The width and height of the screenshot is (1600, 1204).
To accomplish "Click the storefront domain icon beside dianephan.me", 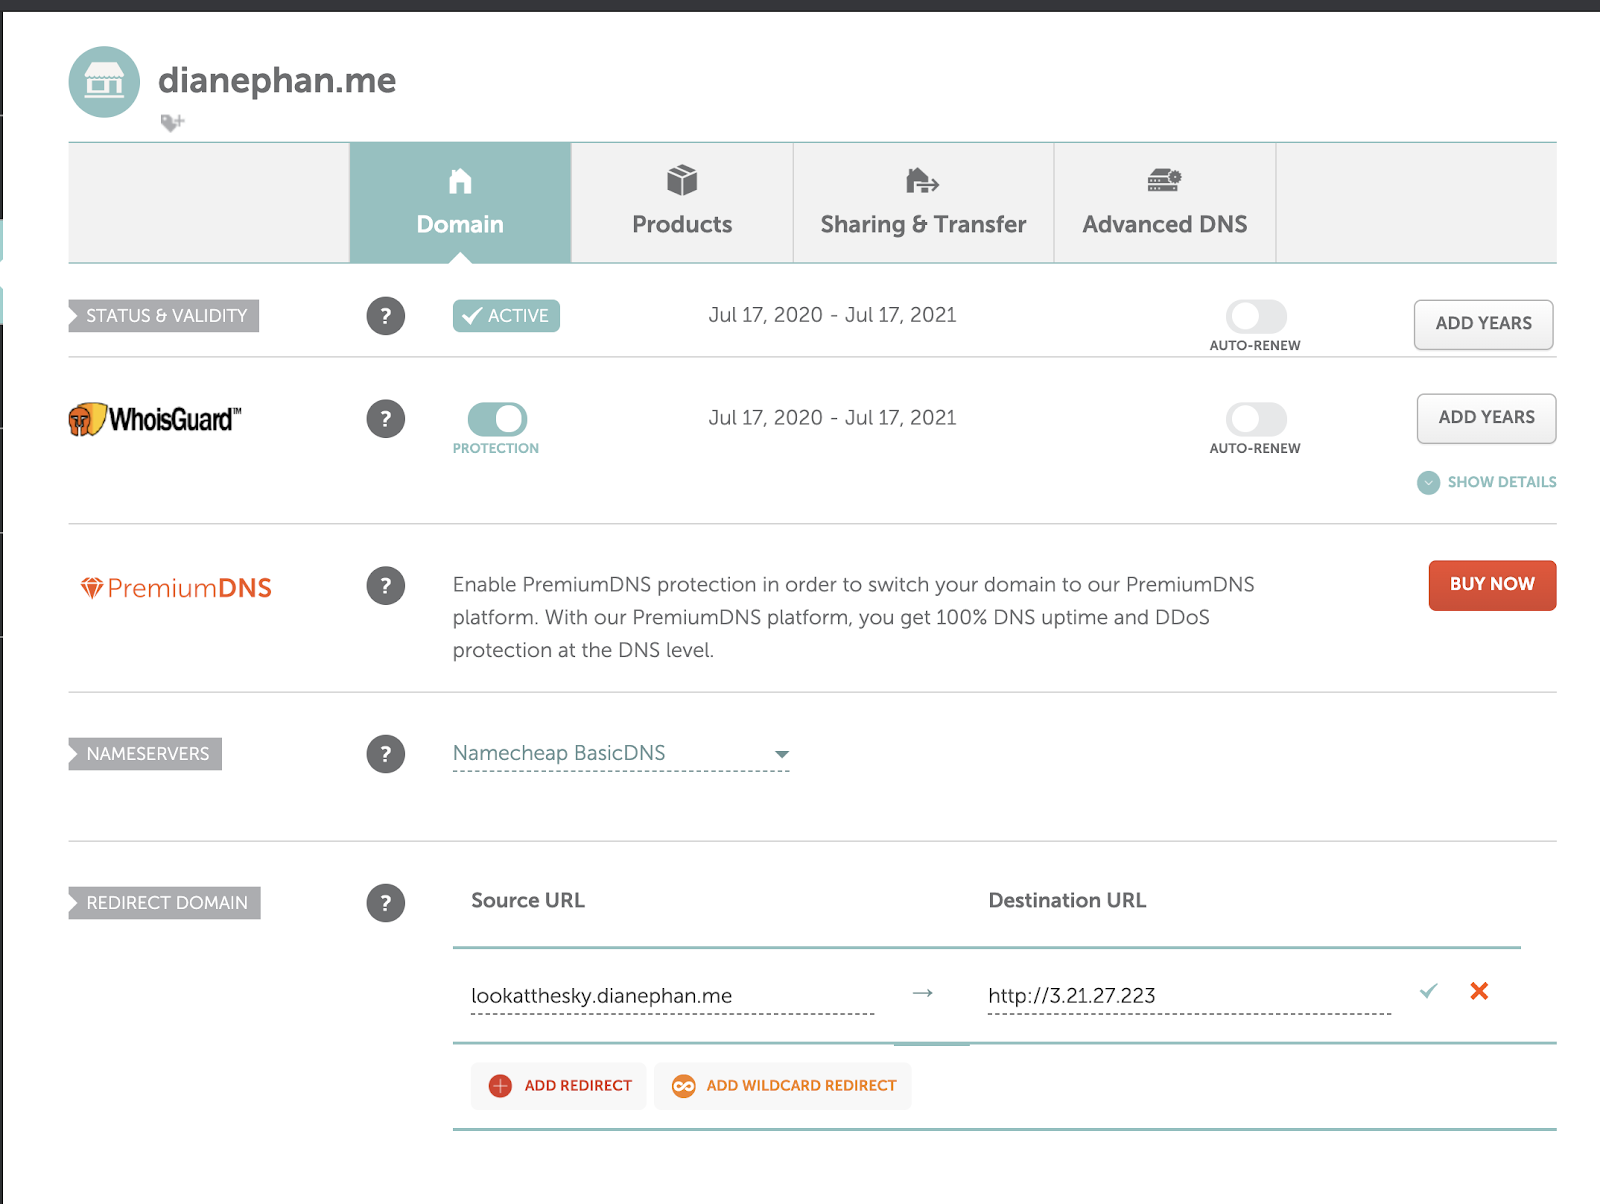I will [x=104, y=82].
